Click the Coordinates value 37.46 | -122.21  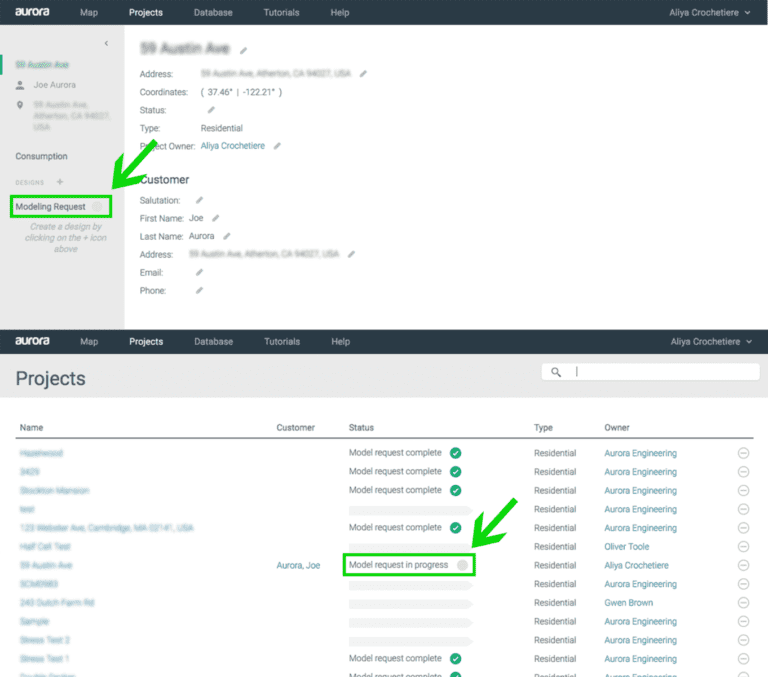[241, 92]
